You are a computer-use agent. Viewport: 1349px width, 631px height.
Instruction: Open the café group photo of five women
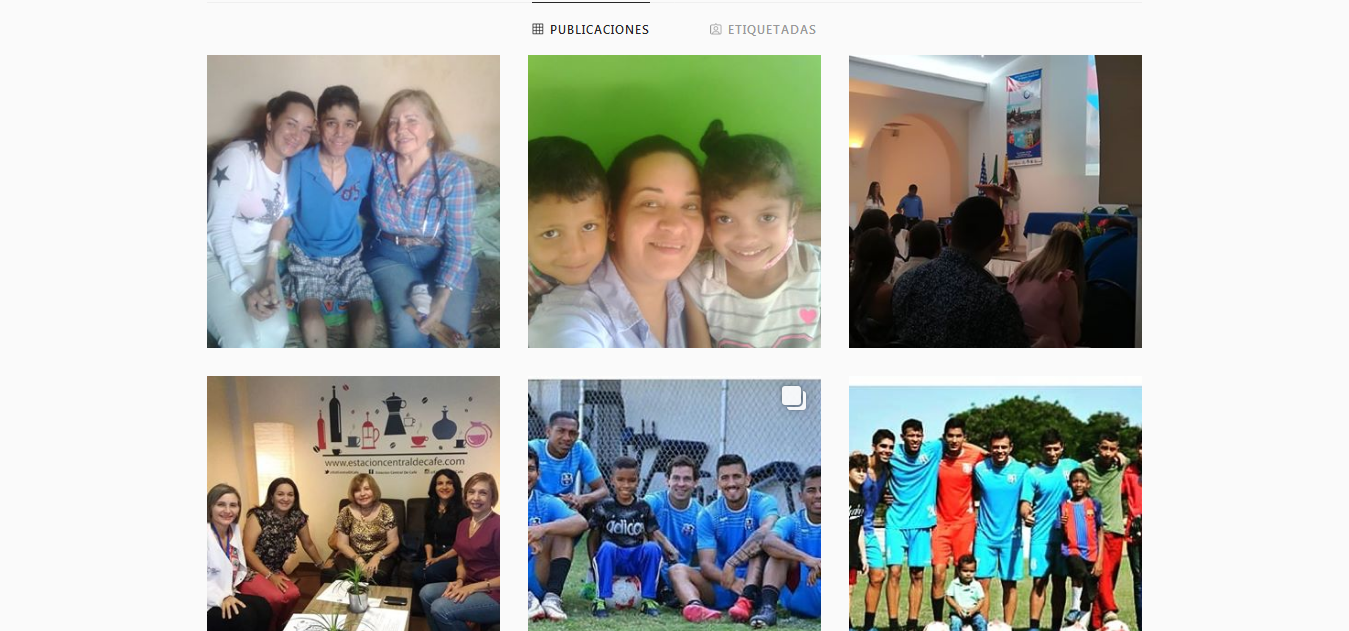(x=353, y=503)
